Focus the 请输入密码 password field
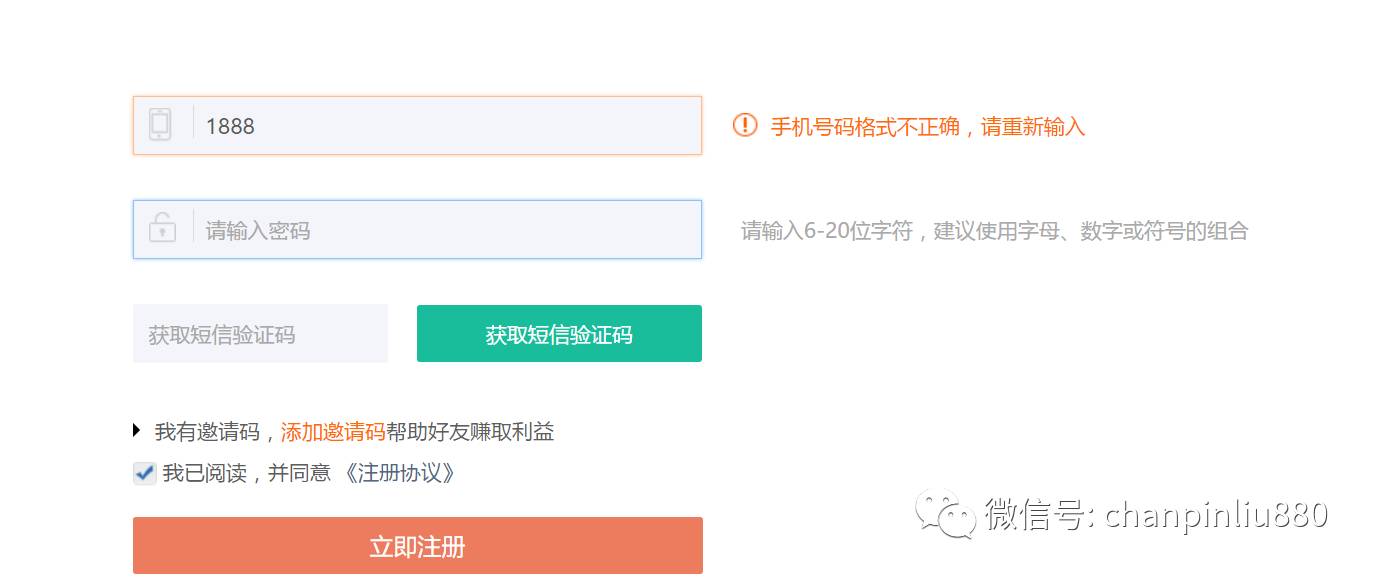 coord(417,229)
